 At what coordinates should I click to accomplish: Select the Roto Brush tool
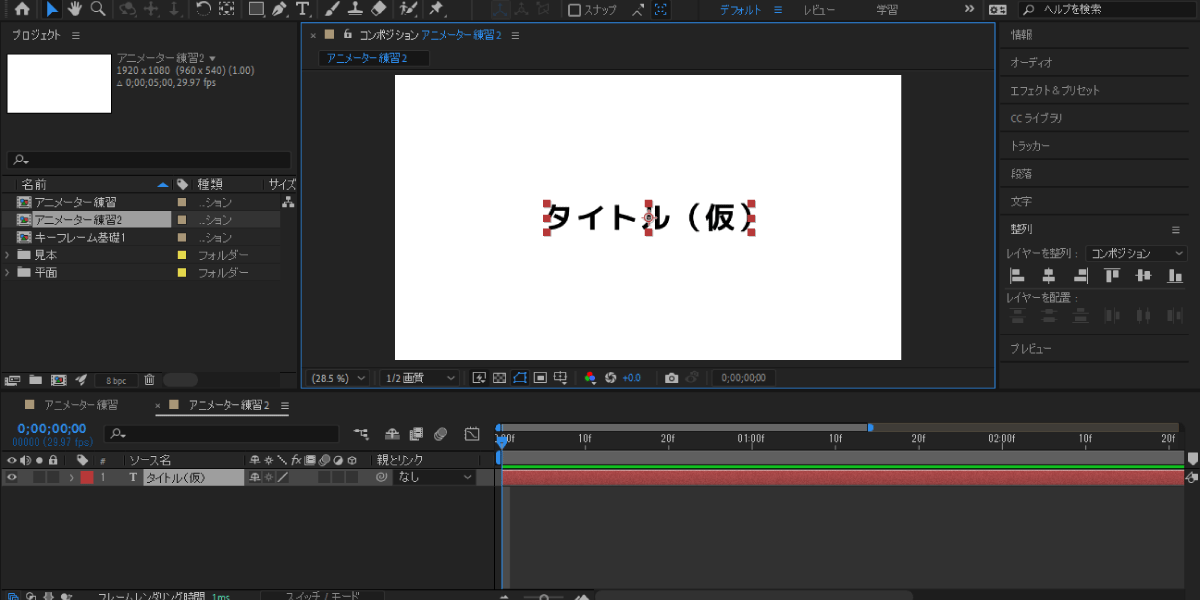click(407, 9)
